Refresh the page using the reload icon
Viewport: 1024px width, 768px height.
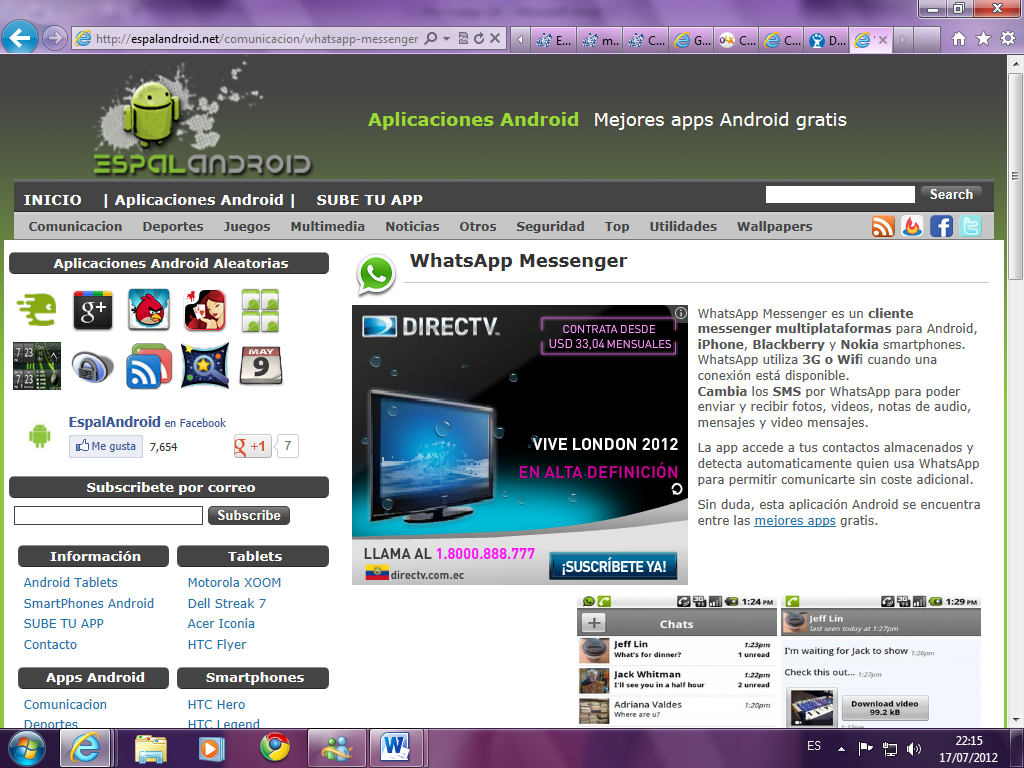pos(479,39)
